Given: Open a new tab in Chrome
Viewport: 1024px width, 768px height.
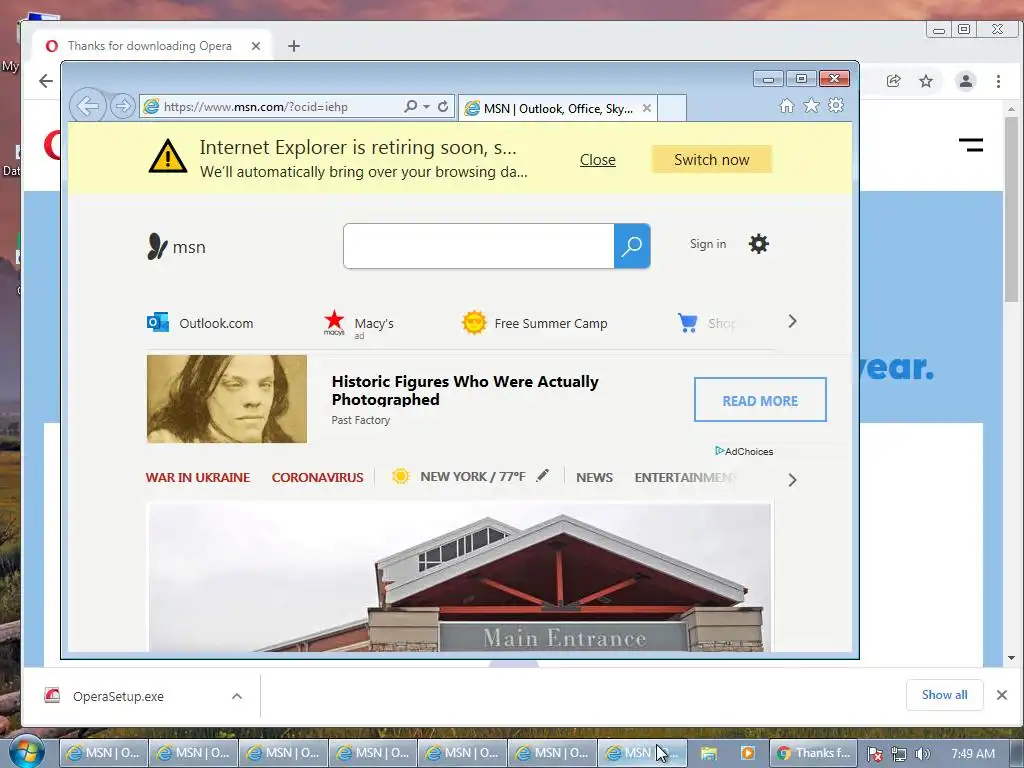Looking at the screenshot, I should [294, 46].
